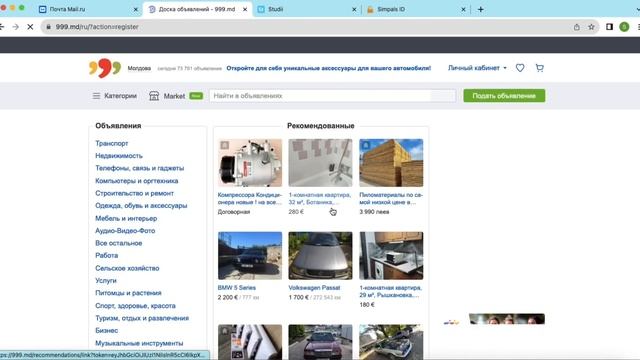This screenshot has height=360, width=640.
Task: Click the Categories hamburger icon
Action: [x=96, y=96]
